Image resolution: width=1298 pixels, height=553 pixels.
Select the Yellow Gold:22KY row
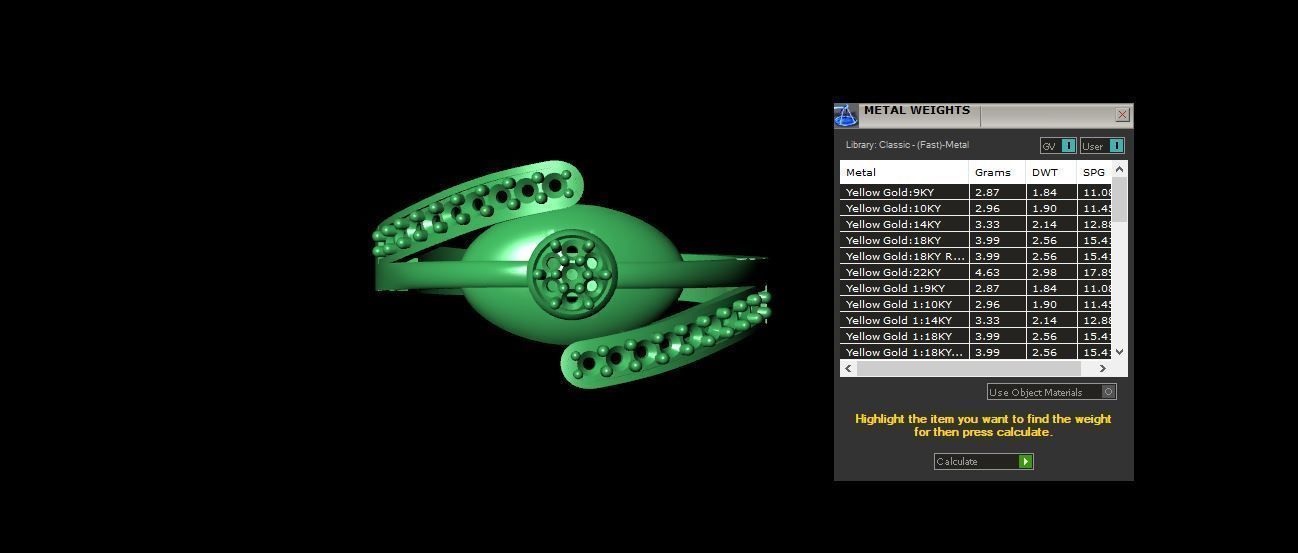pyautogui.click(x=976, y=272)
